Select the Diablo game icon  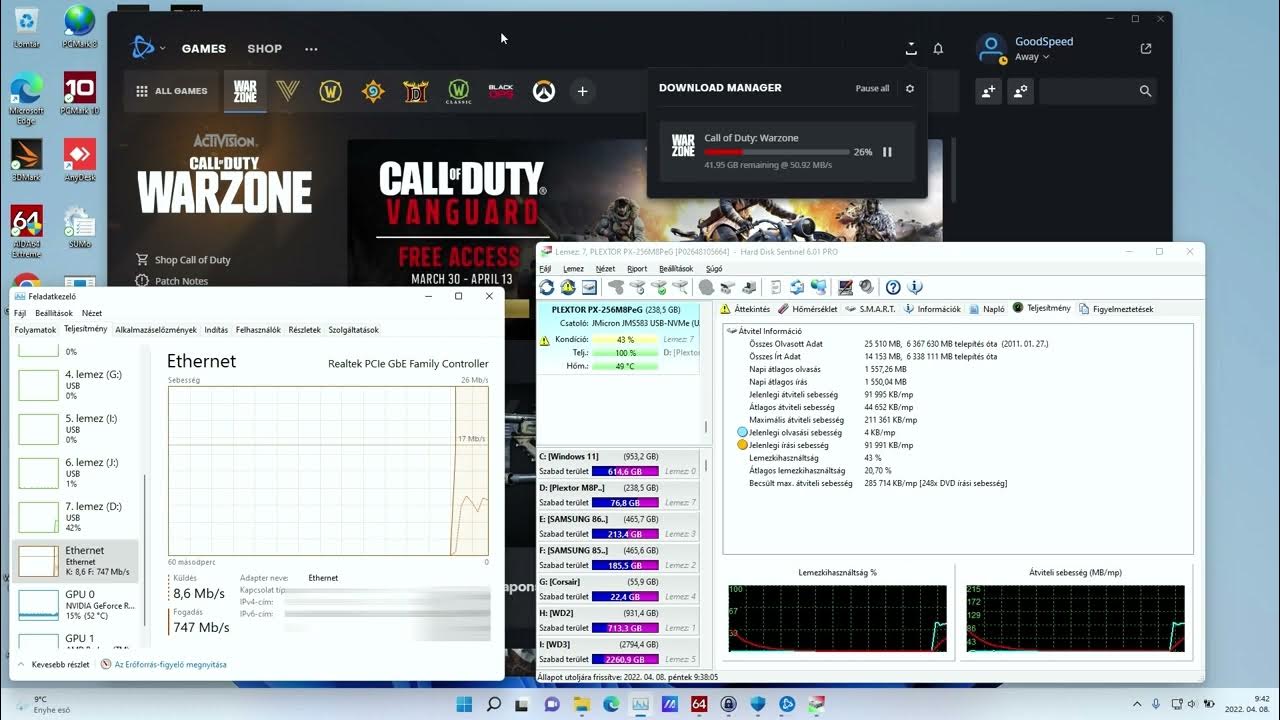pyautogui.click(x=416, y=91)
